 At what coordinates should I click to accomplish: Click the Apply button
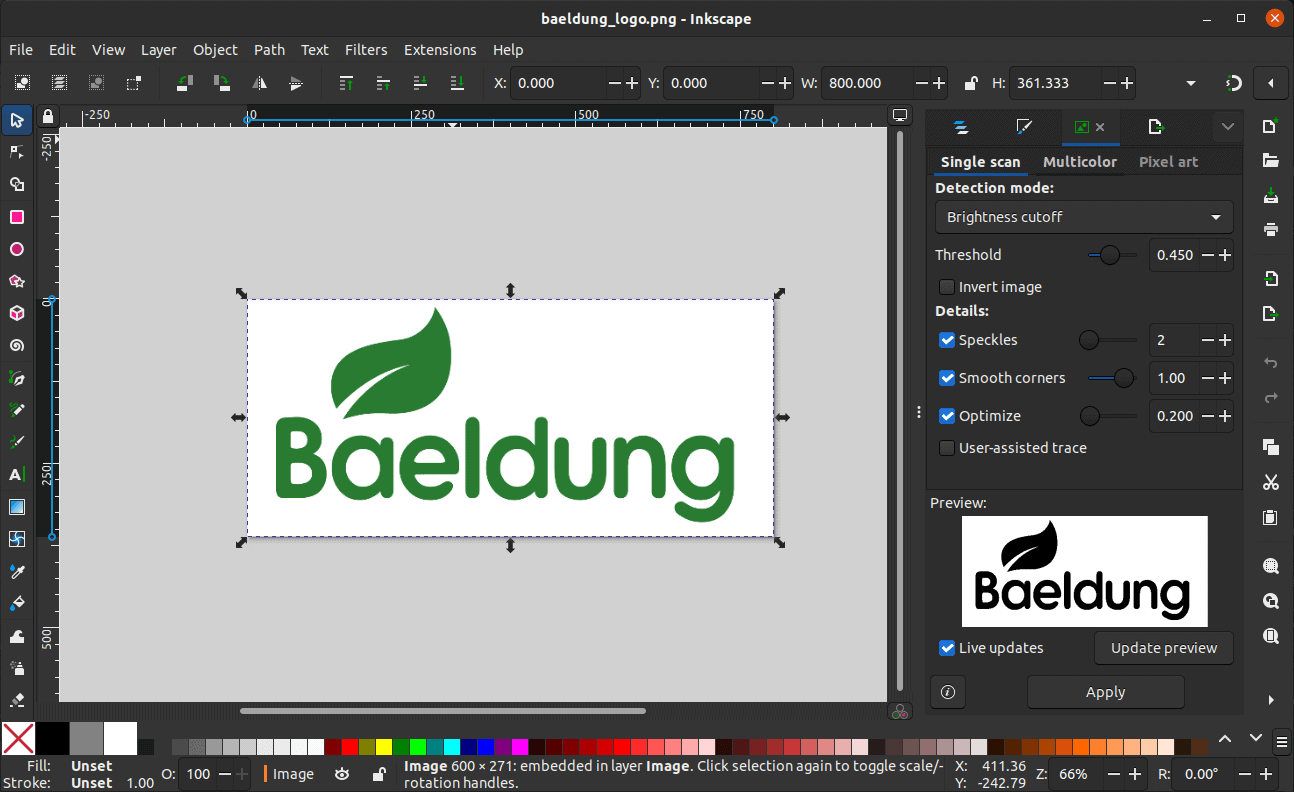click(x=1105, y=692)
